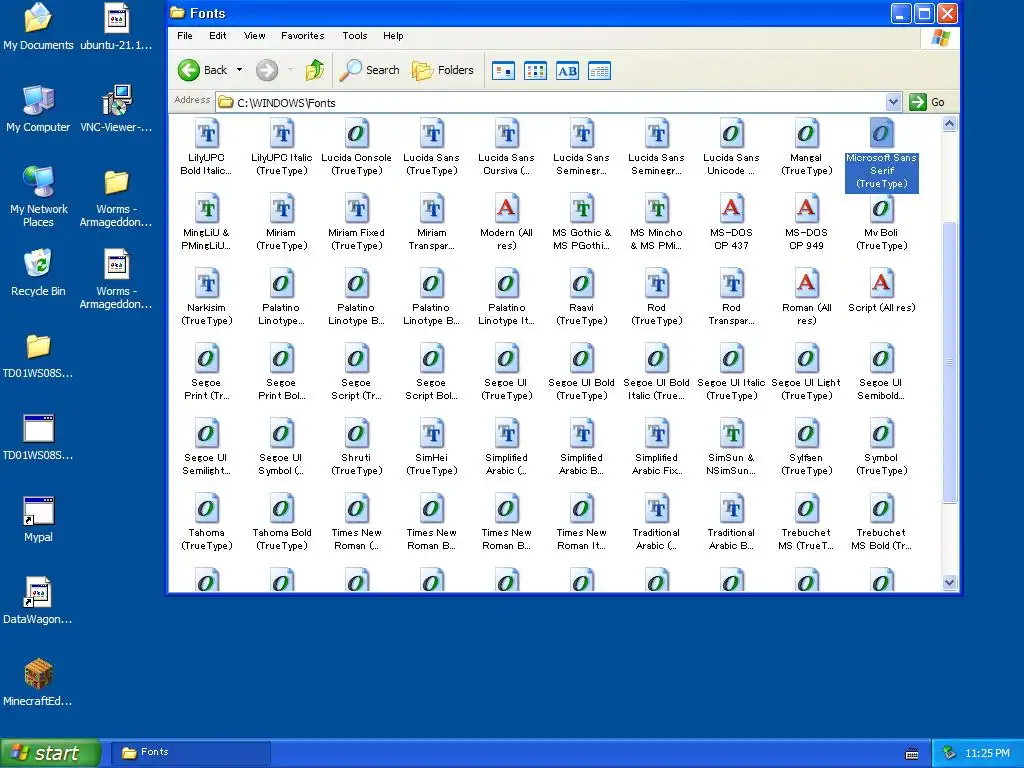The width and height of the screenshot is (1024, 768).
Task: Select the Microsoft Sans Serif font
Action: point(882,154)
